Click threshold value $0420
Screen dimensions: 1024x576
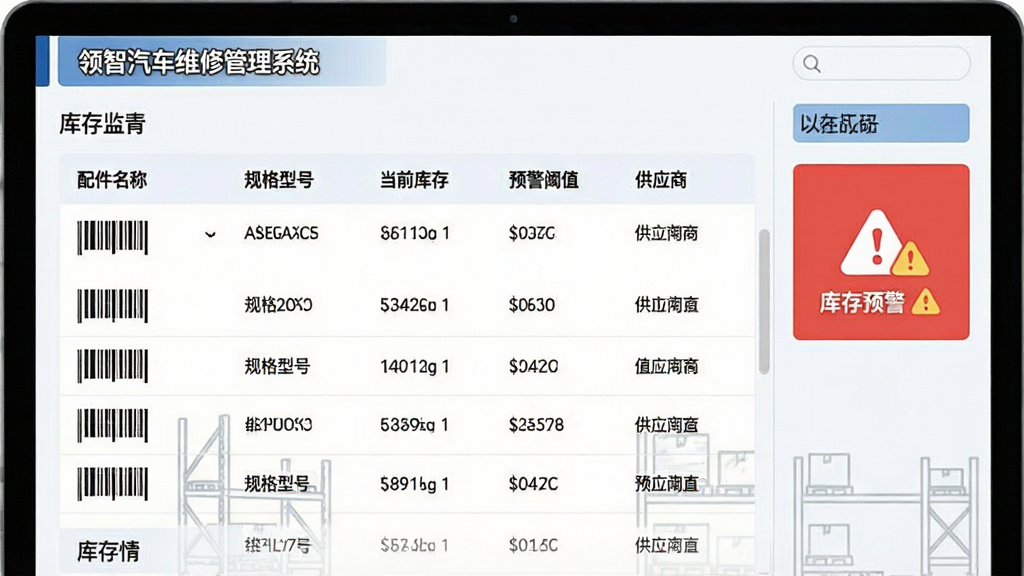[534, 366]
